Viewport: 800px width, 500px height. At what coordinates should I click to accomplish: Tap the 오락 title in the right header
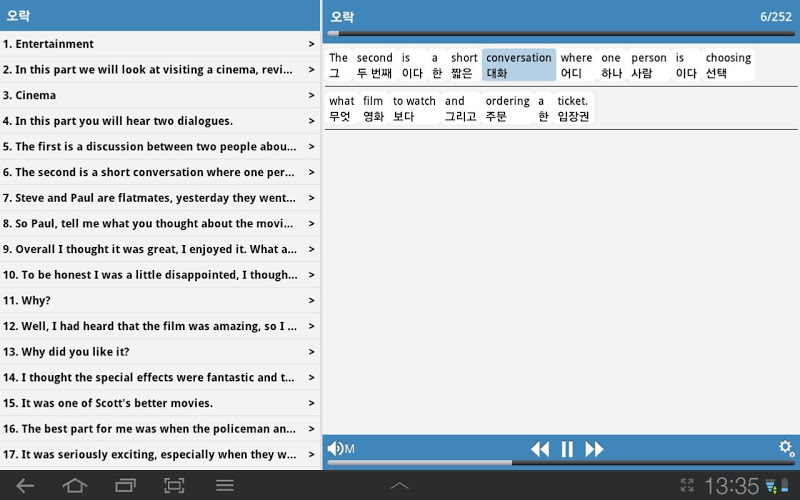pyautogui.click(x=342, y=17)
